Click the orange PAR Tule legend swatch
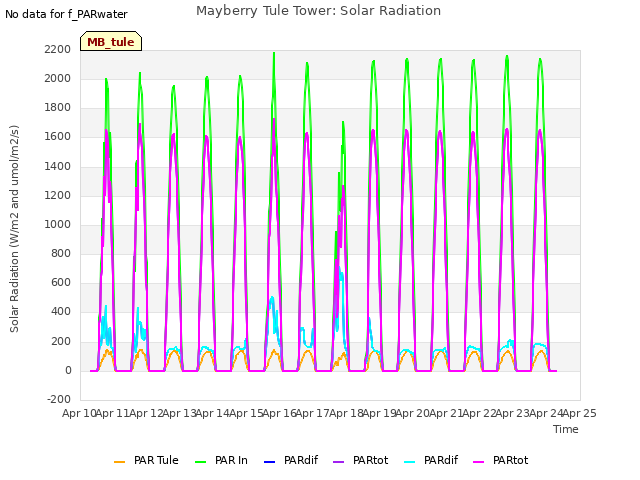This screenshot has width=640, height=480. pos(119,462)
